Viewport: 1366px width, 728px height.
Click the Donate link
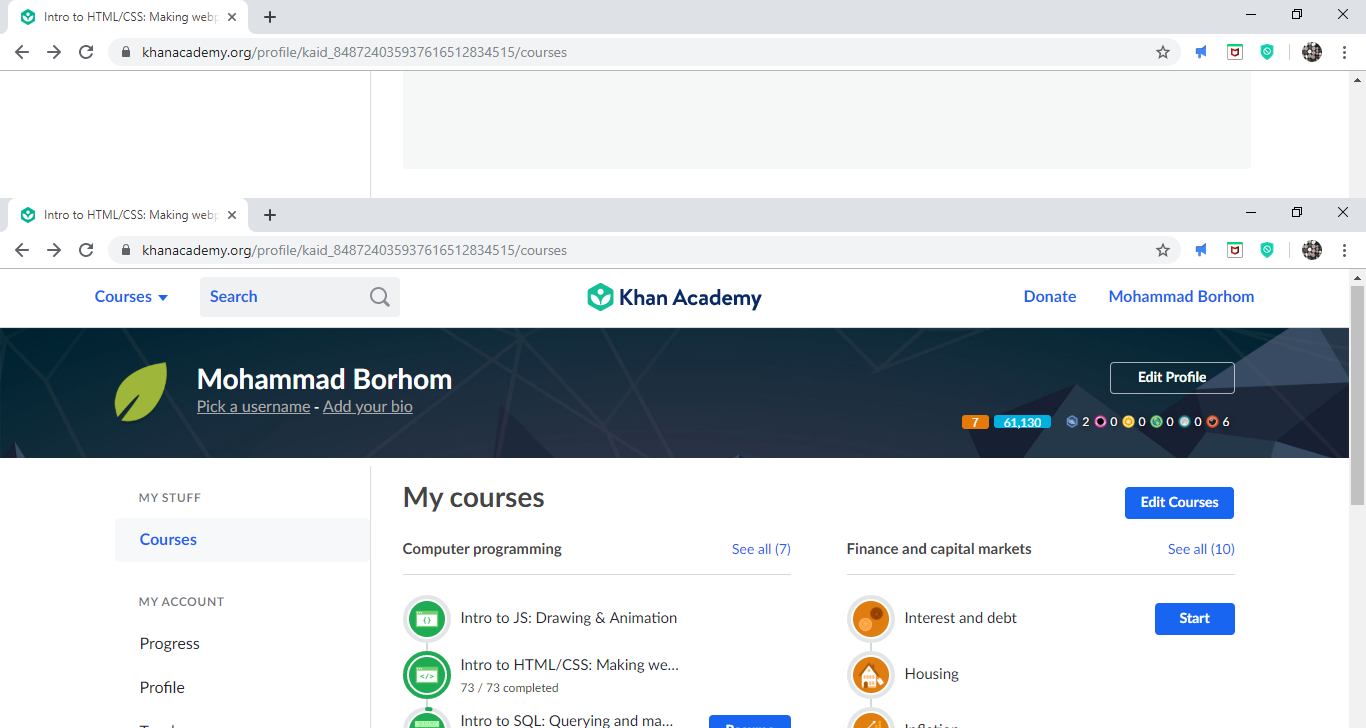click(x=1050, y=297)
